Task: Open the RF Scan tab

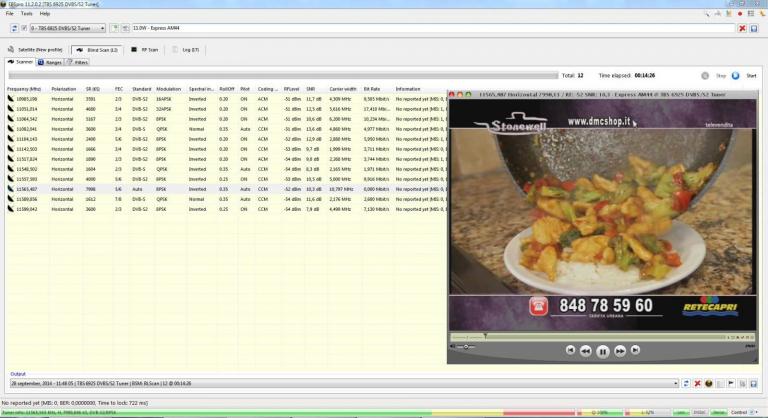Action: tap(147, 48)
